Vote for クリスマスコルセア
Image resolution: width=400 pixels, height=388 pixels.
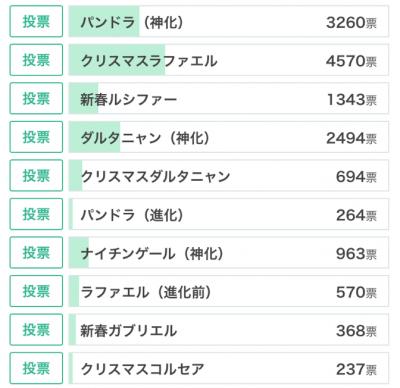pyautogui.click(x=36, y=368)
